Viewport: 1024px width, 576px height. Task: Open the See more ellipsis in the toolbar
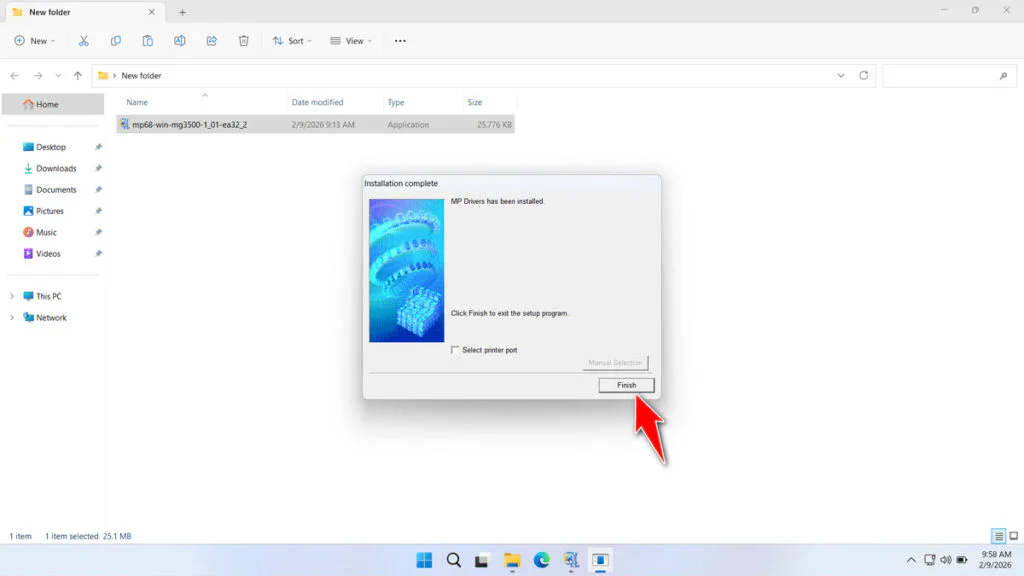[399, 40]
